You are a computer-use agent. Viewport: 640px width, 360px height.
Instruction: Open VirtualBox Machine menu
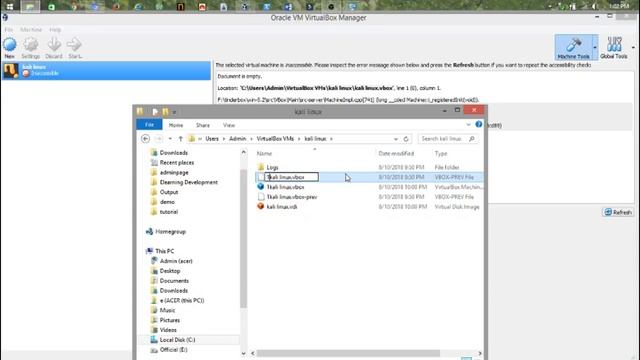click(31, 30)
